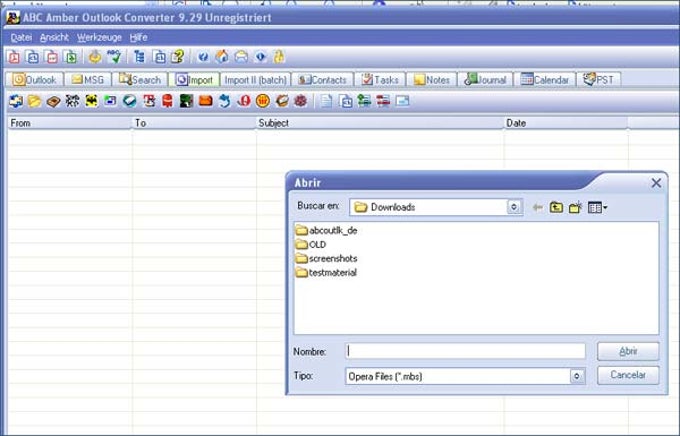
Task: Click the blank page icon in import toolbar
Action: tap(326, 101)
